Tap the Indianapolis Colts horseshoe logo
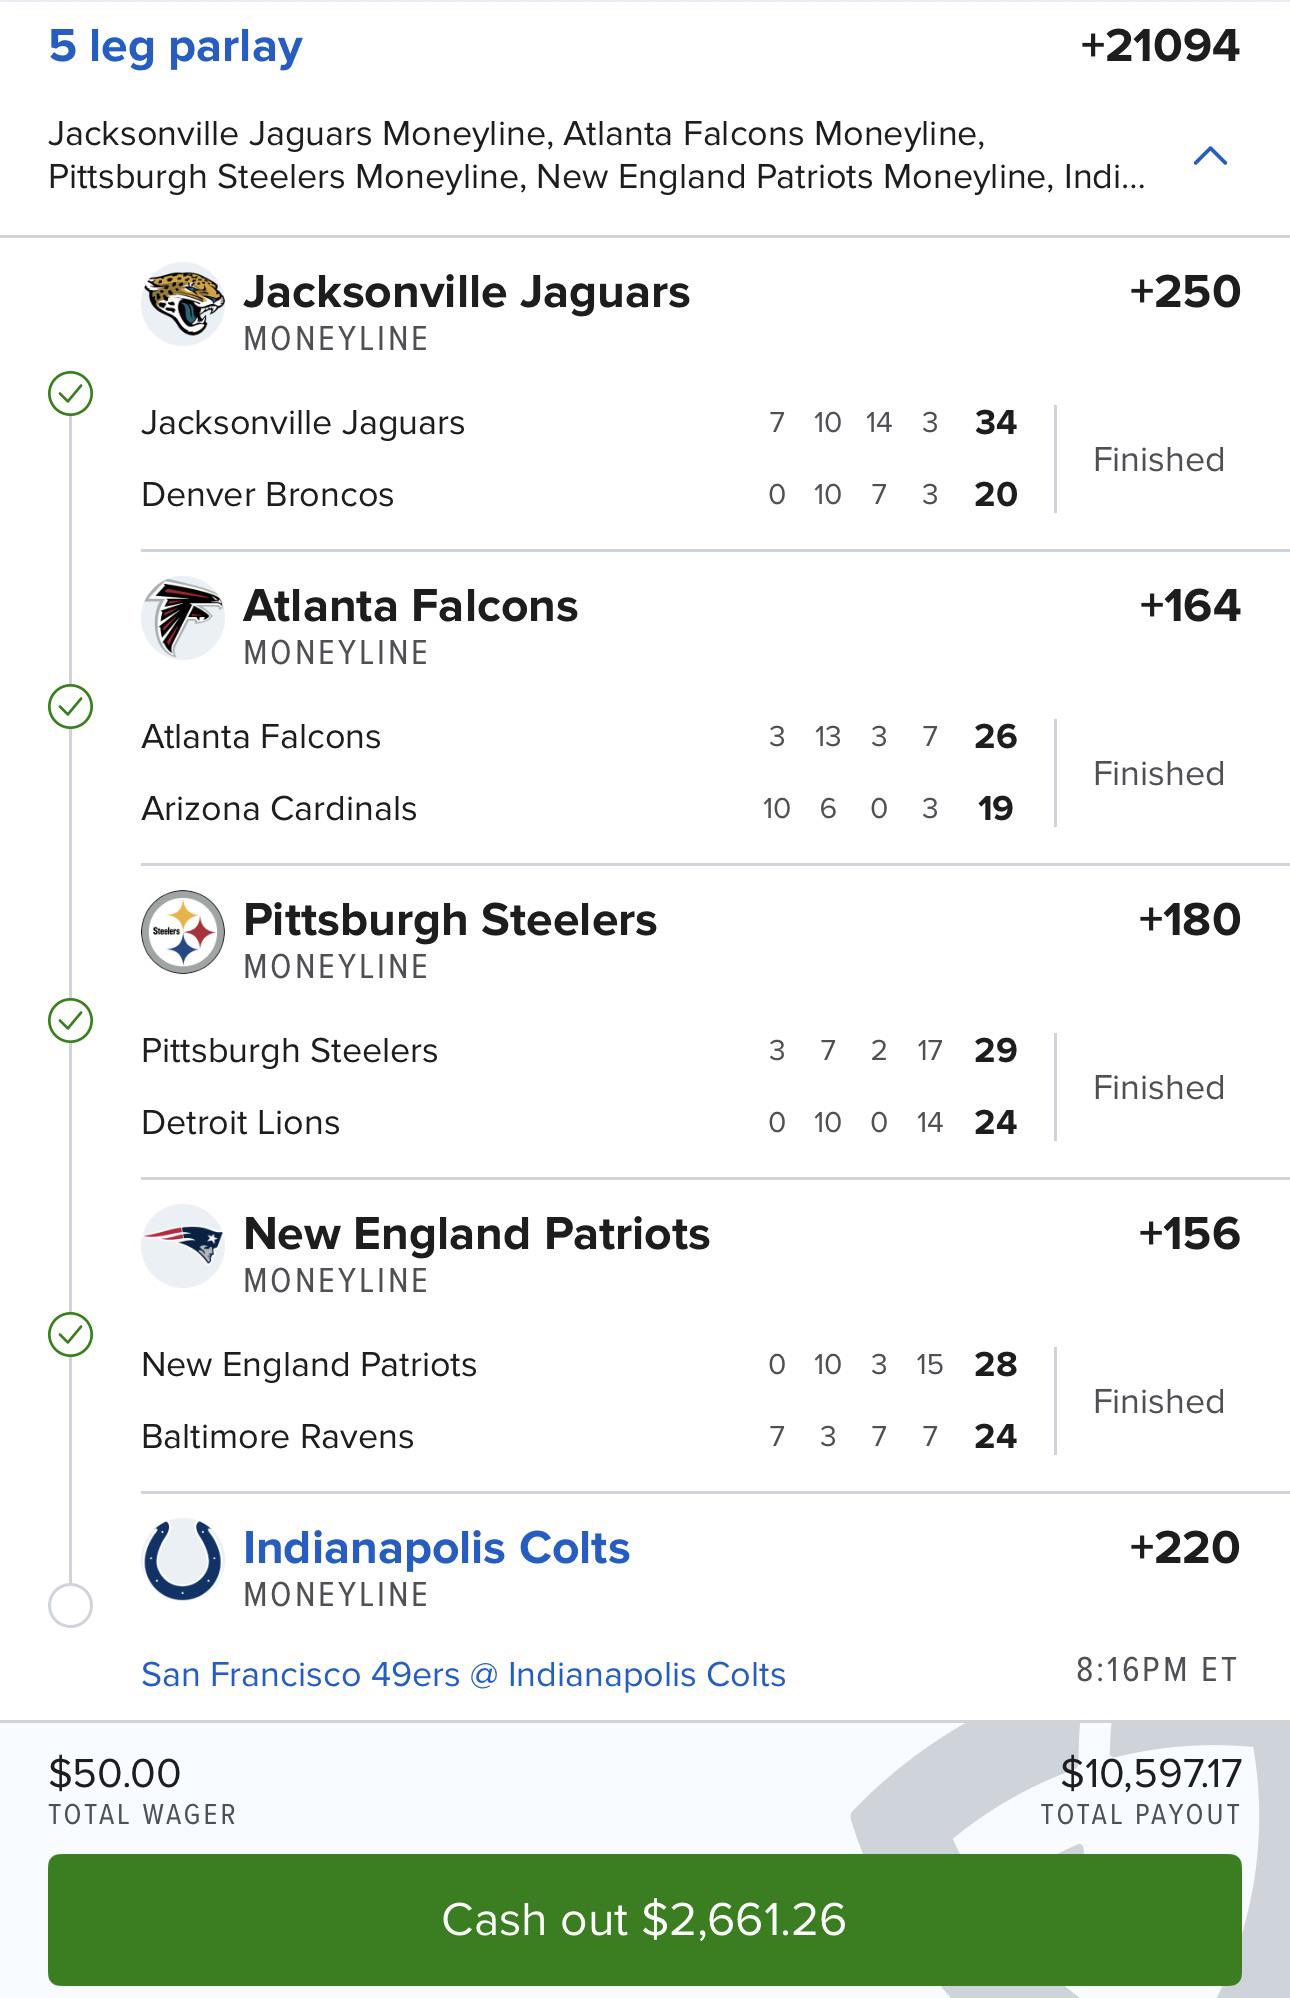1290x1998 pixels. coord(183,1560)
